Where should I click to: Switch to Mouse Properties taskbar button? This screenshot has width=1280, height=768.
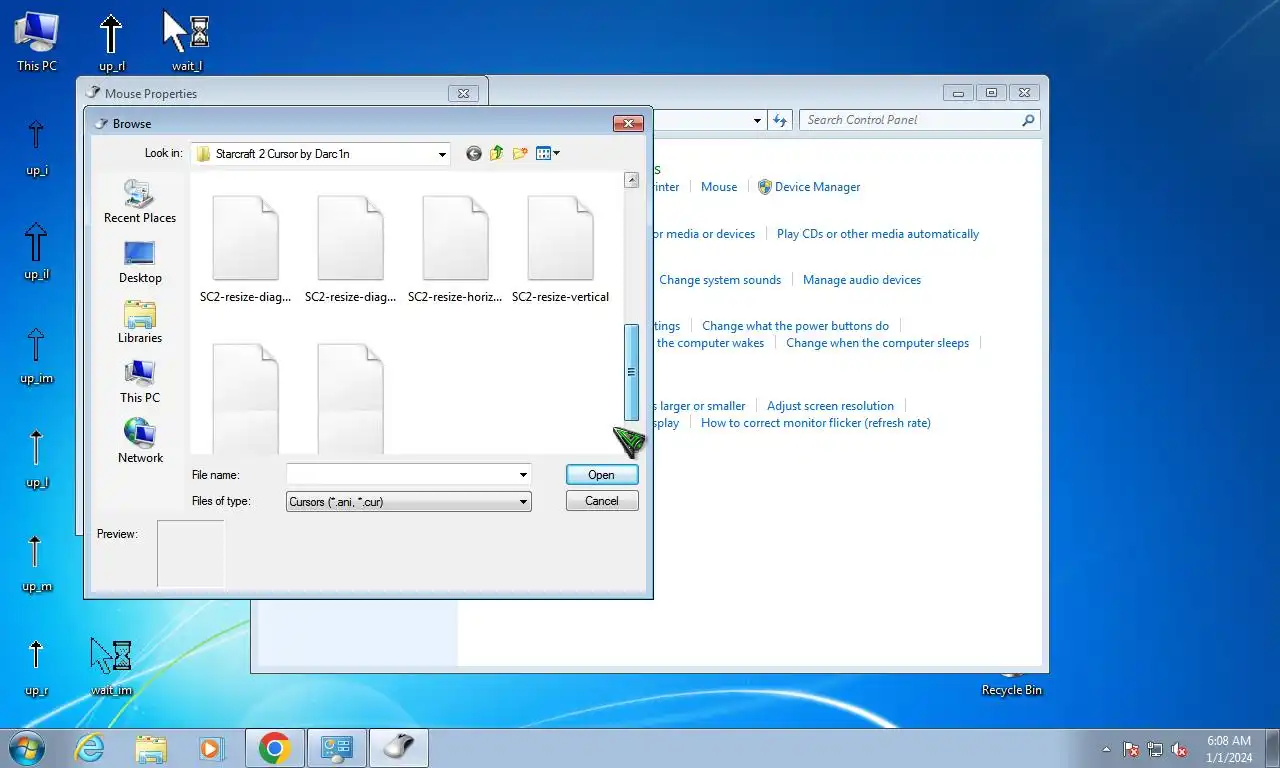[399, 748]
